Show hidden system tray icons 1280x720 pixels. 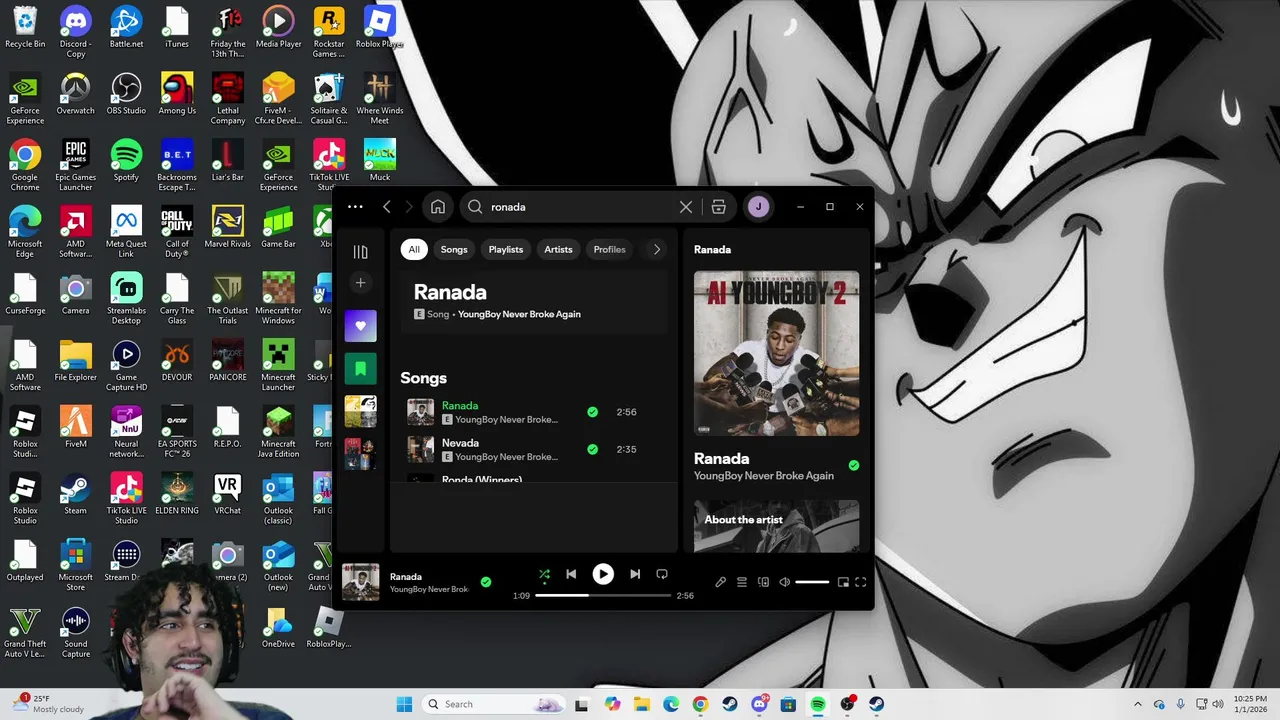[x=1137, y=704]
